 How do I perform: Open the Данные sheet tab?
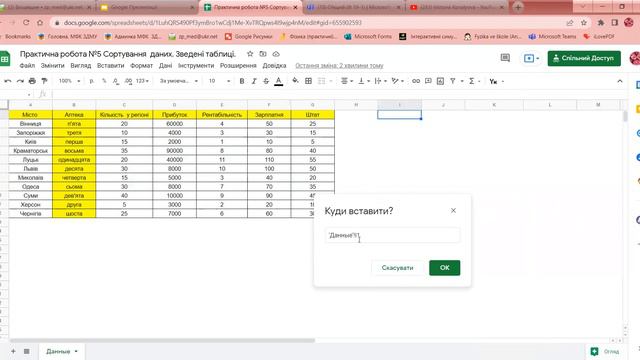point(62,351)
